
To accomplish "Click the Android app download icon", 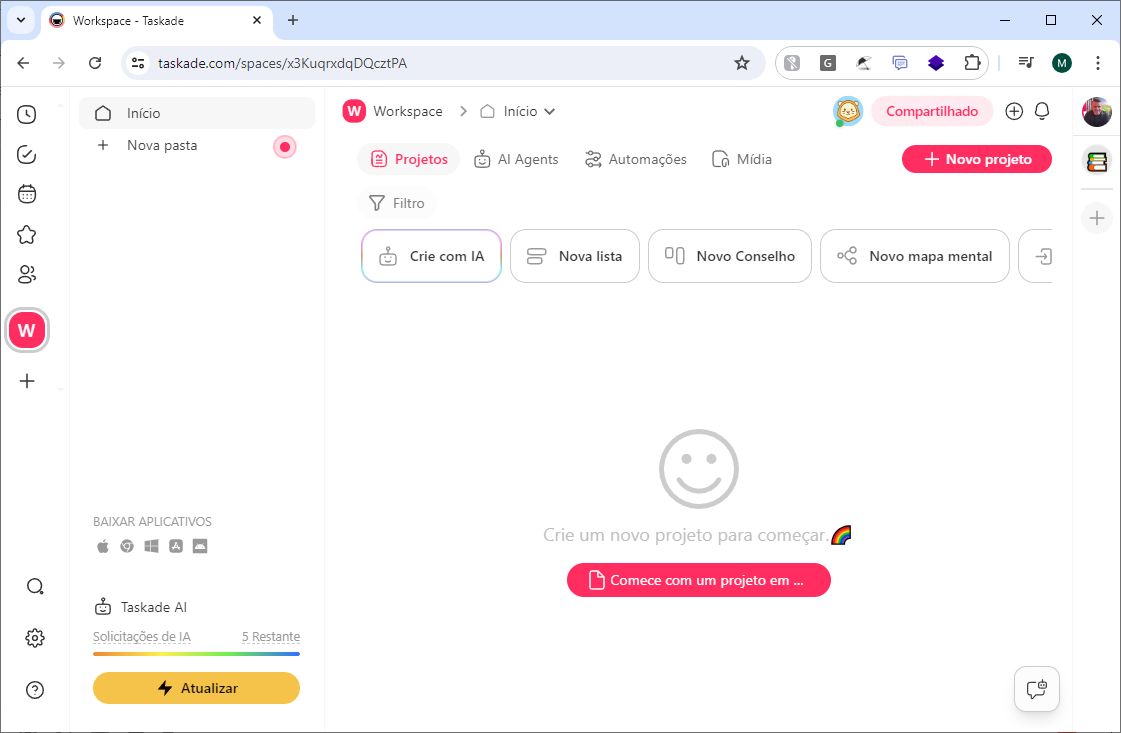I will (x=200, y=546).
